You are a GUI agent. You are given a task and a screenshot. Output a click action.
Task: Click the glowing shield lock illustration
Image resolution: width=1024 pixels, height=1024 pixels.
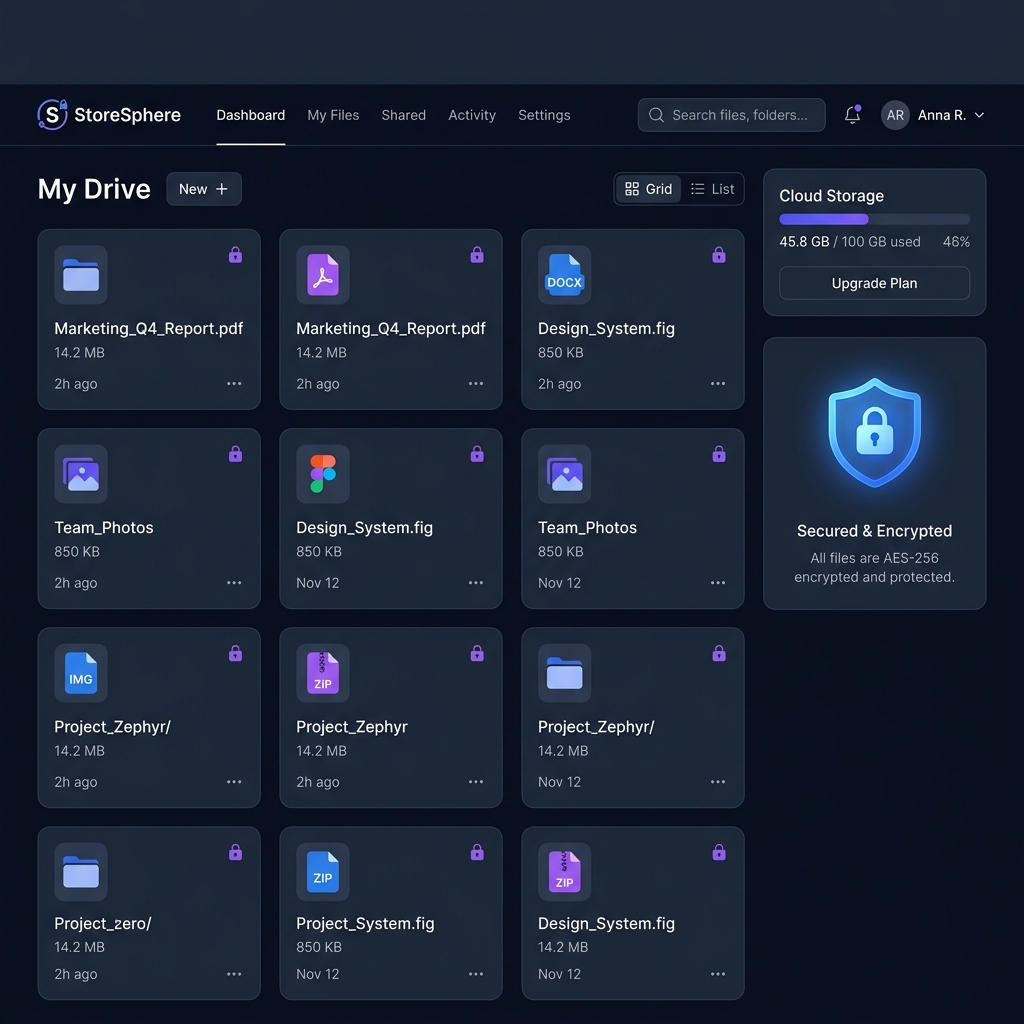[874, 432]
